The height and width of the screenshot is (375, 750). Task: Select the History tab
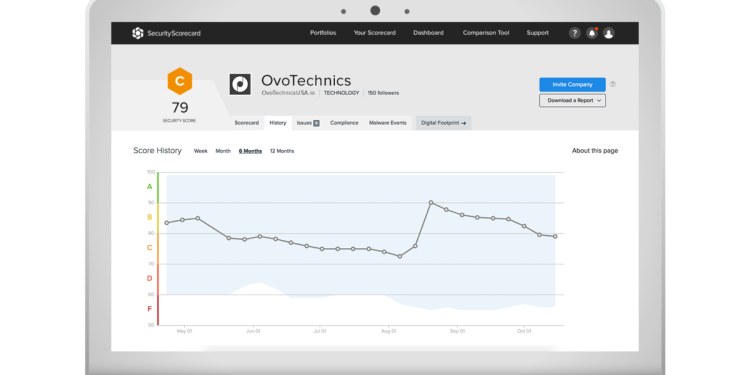(x=278, y=123)
